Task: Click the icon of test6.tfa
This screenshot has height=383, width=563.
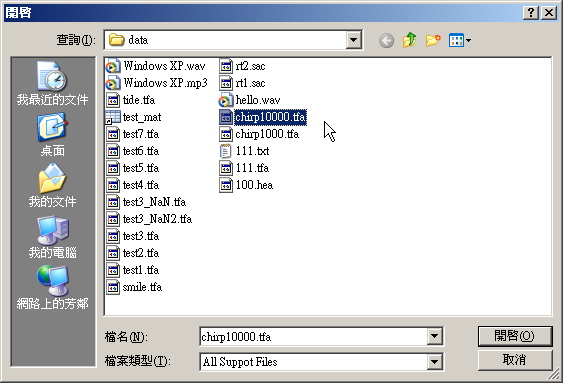Action: click(113, 151)
